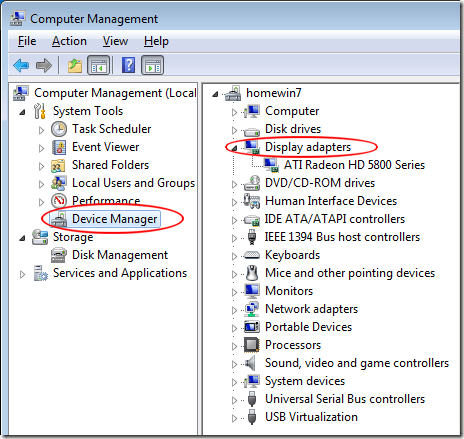
Task: Click the Disk Management icon
Action: click(59, 255)
